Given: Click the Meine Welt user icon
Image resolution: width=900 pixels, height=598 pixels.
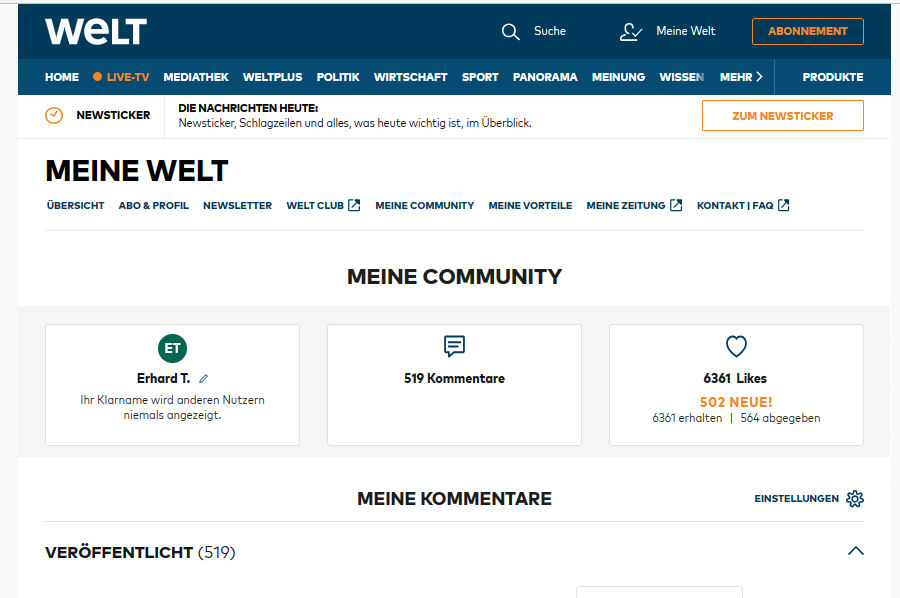Looking at the screenshot, I should [631, 32].
